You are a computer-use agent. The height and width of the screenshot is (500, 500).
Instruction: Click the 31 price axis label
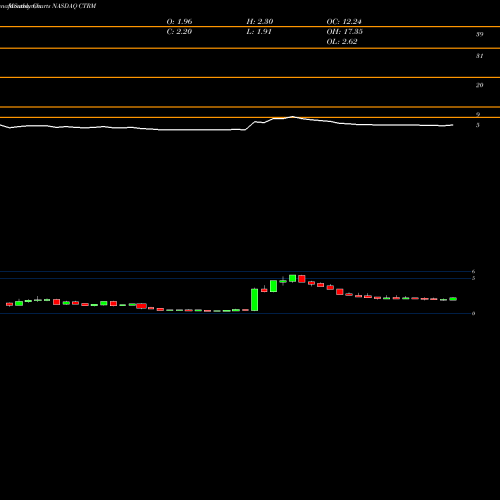point(479,56)
